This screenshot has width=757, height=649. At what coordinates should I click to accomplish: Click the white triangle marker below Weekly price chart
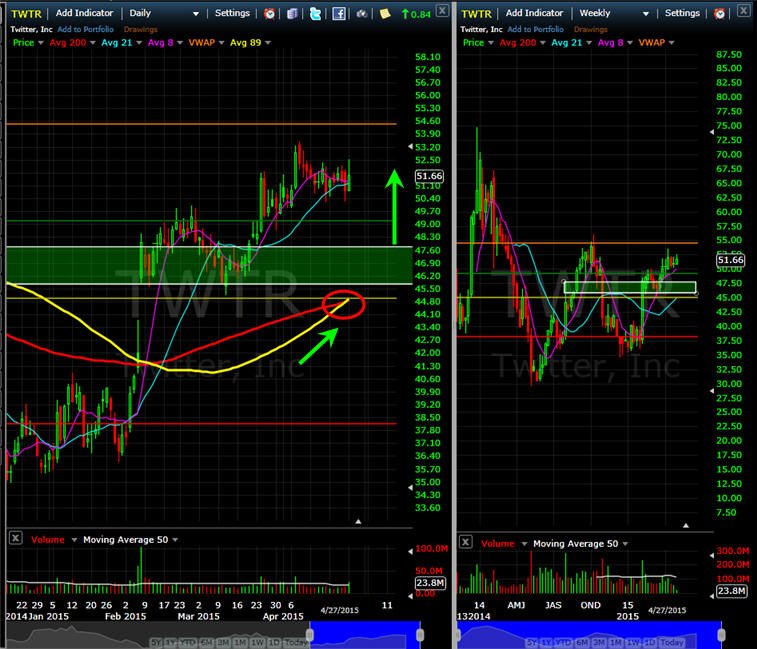coord(686,525)
